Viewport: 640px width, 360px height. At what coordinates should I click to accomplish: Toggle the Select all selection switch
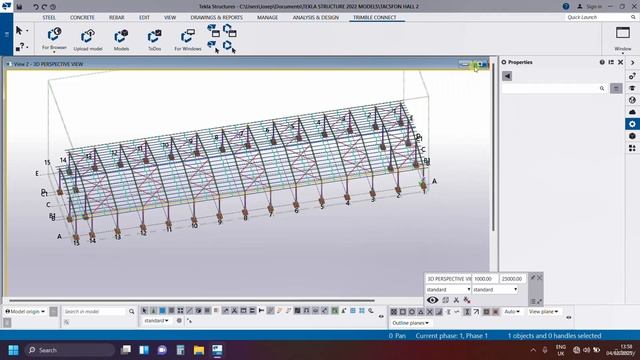pyautogui.click(x=144, y=311)
